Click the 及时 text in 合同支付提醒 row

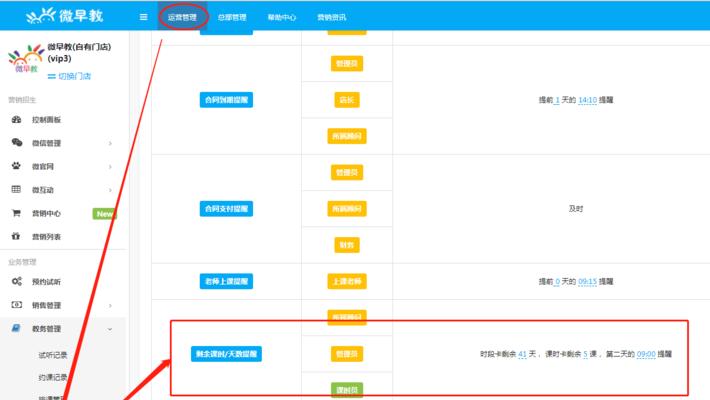[576, 208]
